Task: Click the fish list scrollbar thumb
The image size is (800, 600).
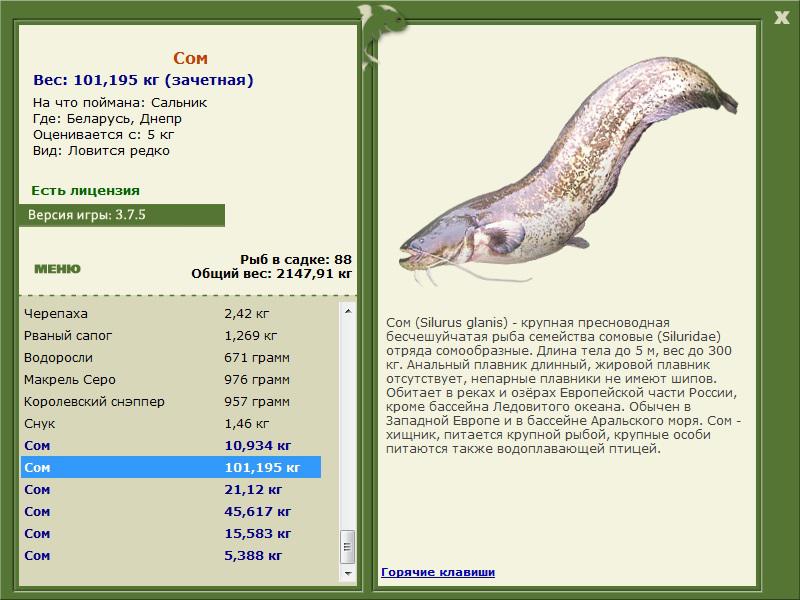Action: [x=348, y=547]
